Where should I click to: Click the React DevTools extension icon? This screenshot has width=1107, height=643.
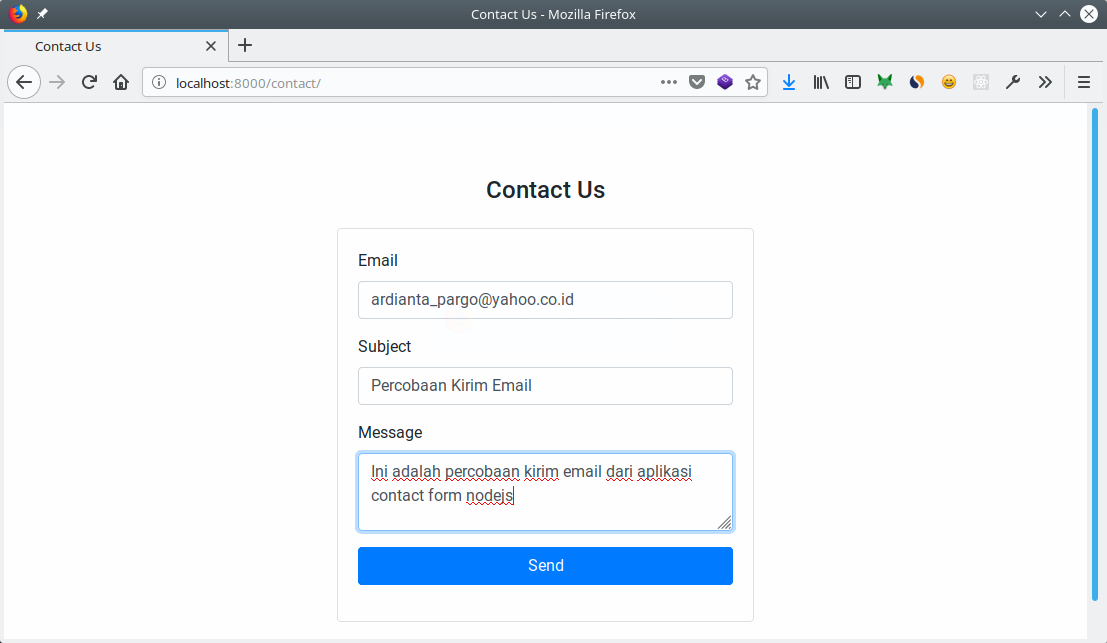coord(981,82)
